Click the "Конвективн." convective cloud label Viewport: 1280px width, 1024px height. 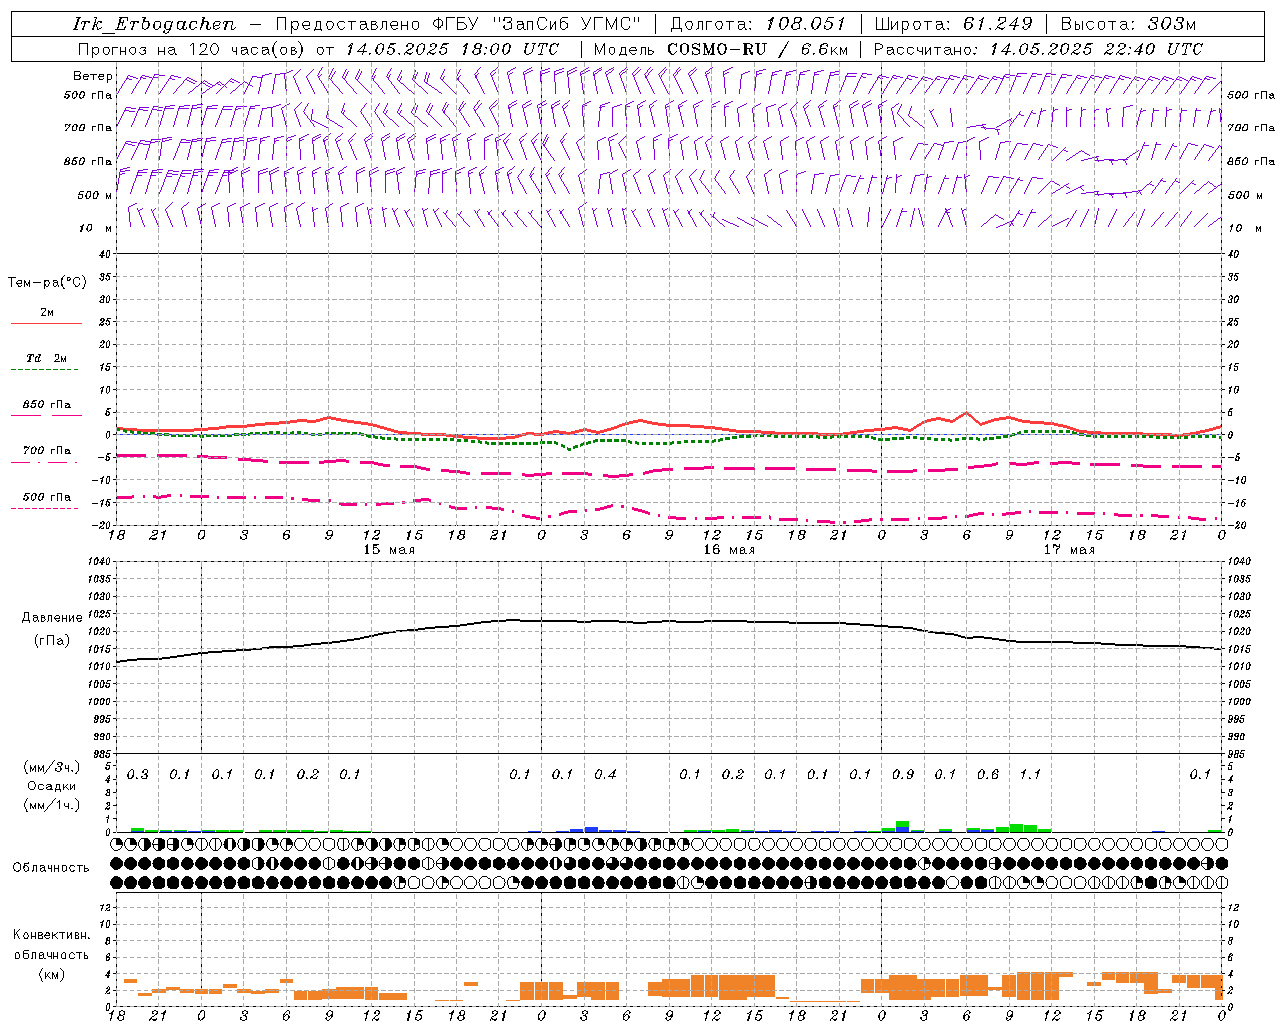pyautogui.click(x=52, y=935)
